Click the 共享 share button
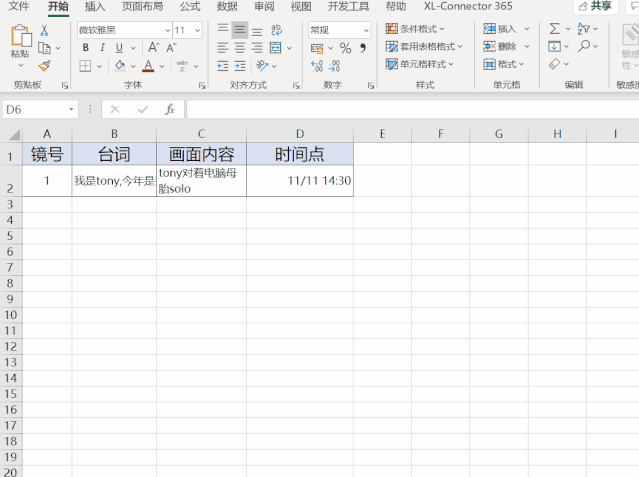 tap(595, 6)
